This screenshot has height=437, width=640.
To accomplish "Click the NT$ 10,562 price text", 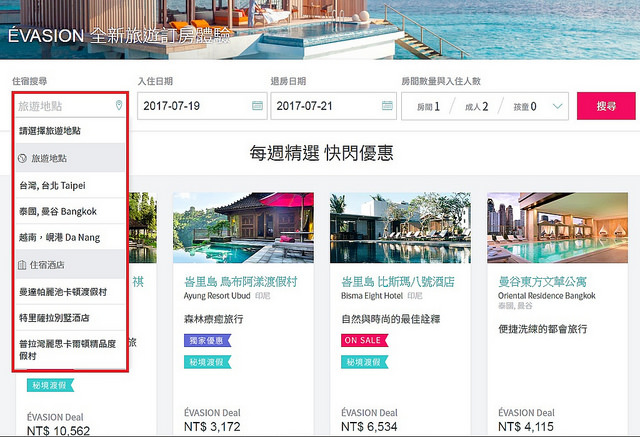I will click(x=58, y=431).
